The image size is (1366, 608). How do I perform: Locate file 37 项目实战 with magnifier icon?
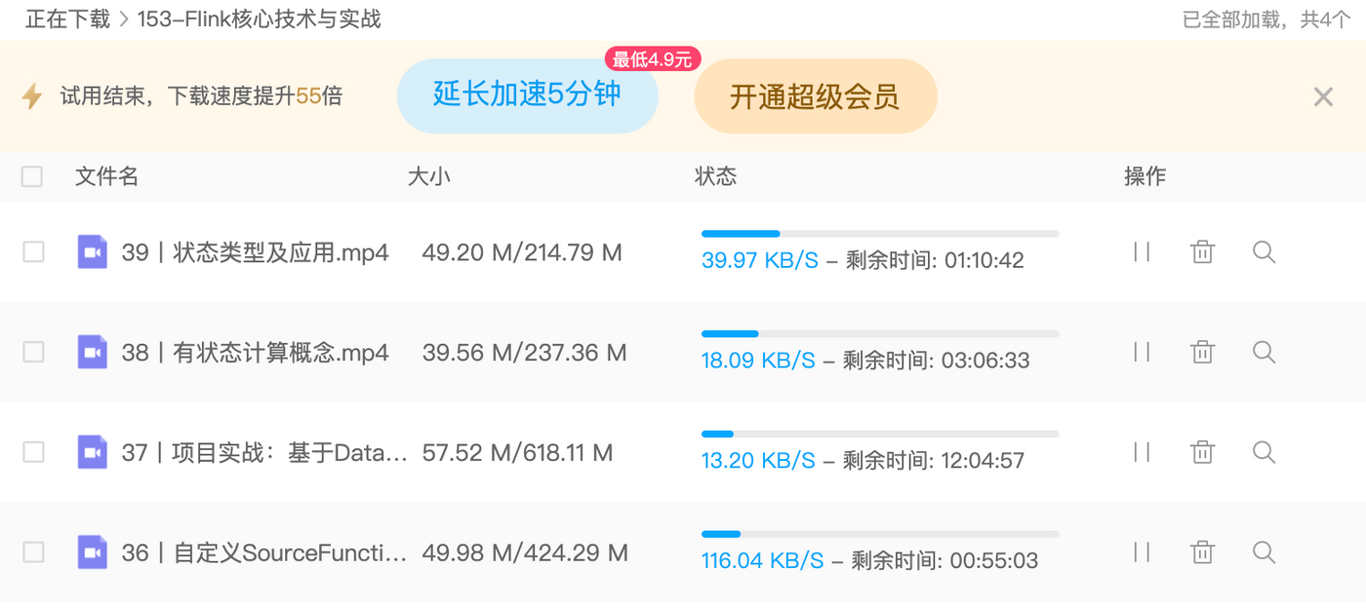click(x=1264, y=452)
